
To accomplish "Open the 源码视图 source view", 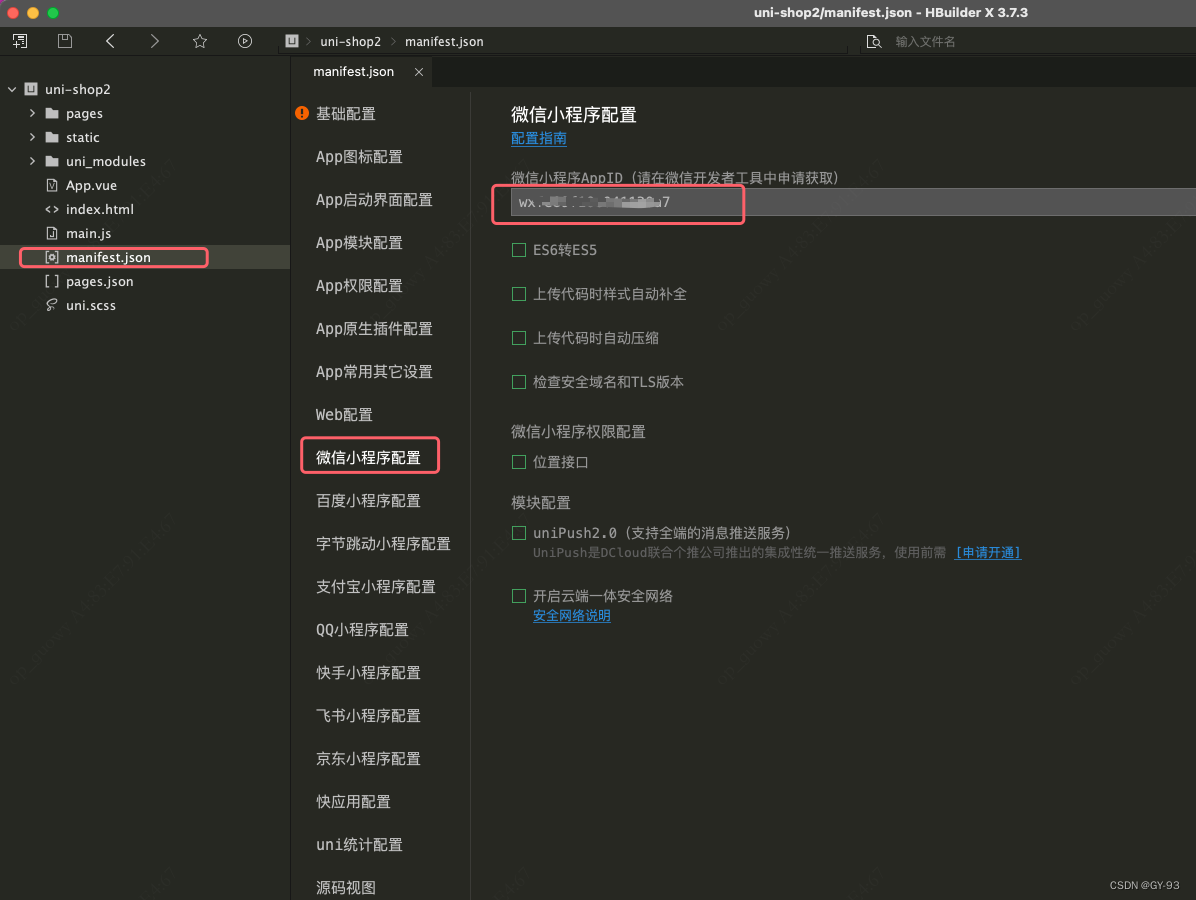I will (x=346, y=888).
